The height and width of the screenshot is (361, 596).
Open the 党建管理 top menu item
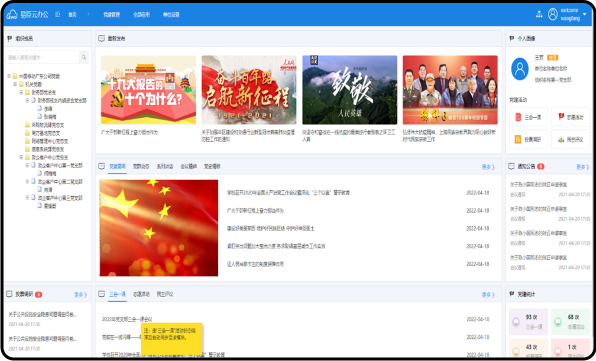pos(111,14)
